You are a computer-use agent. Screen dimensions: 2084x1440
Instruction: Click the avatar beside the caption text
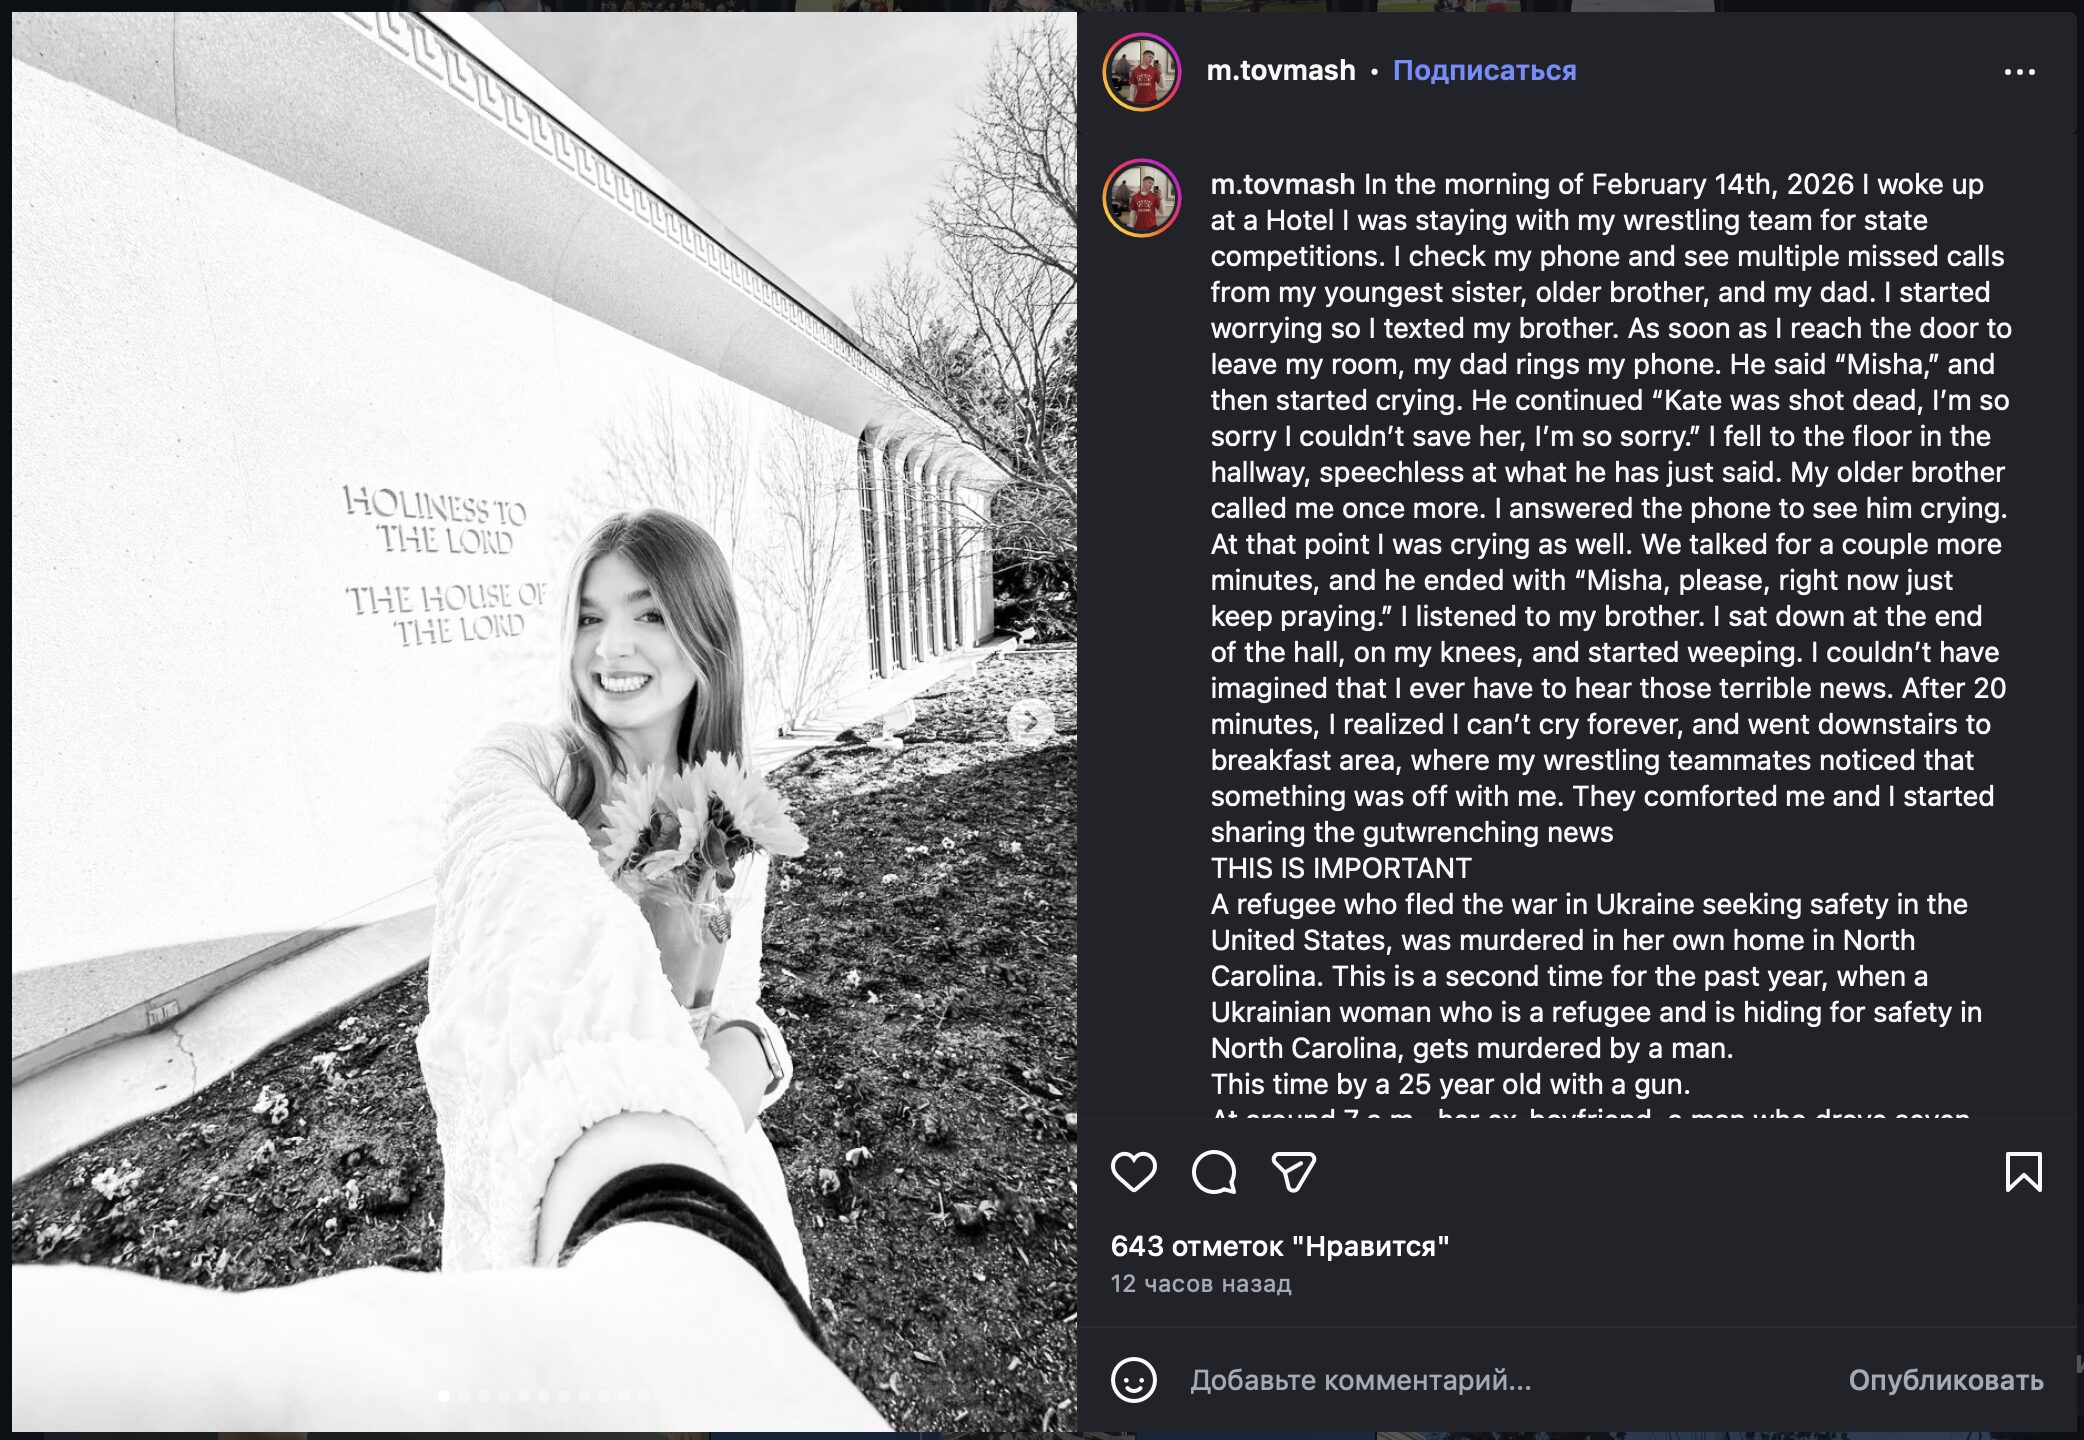tap(1142, 198)
